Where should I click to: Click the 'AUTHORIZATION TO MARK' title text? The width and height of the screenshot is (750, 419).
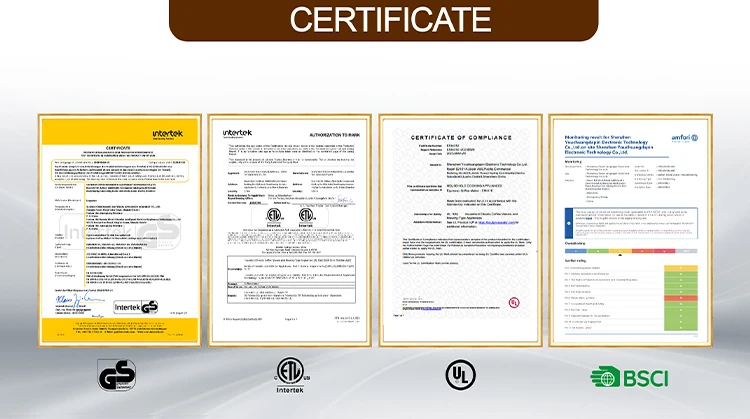tap(335, 135)
